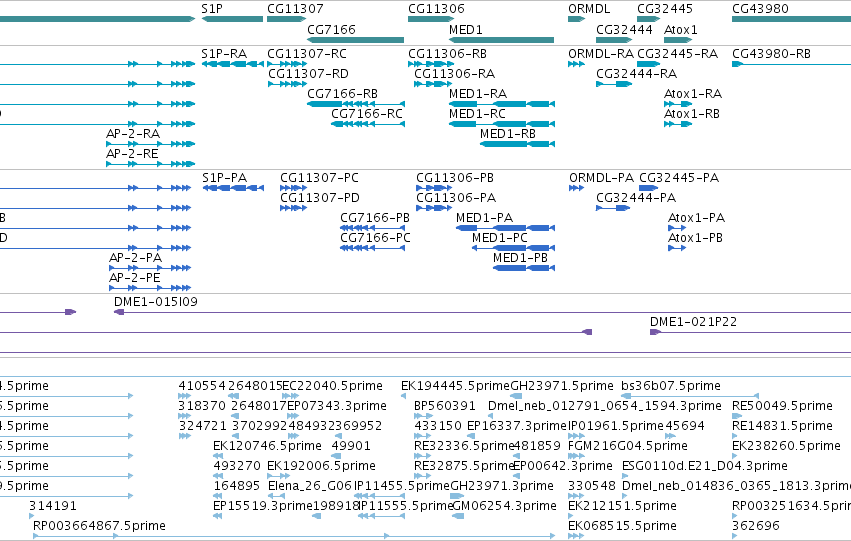
Task: Select the CG32444 gene bar
Action: 614,40
